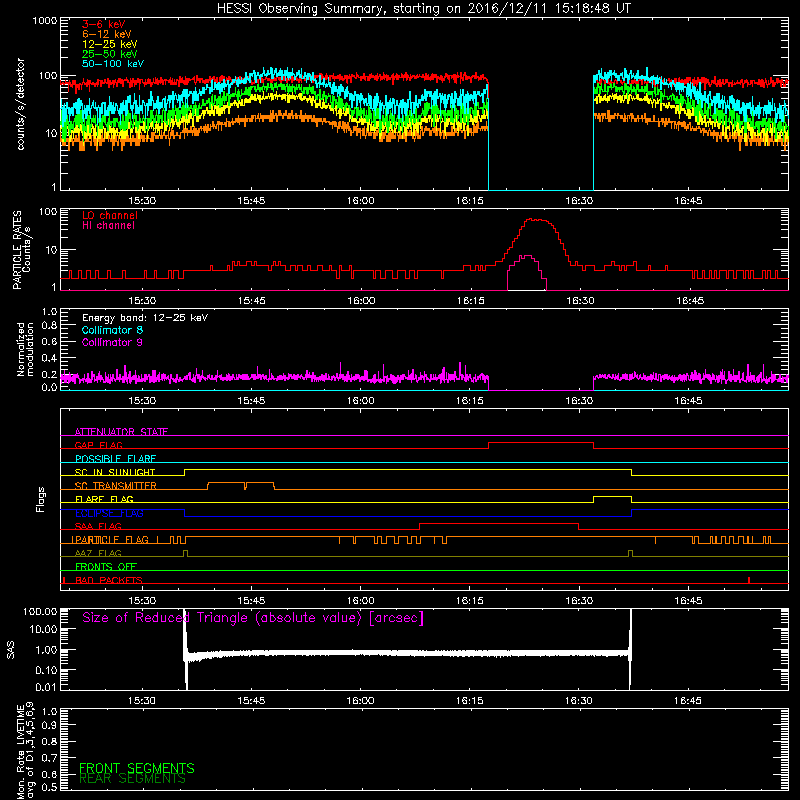
Task: Click the 16:45 tick under flags panel
Action: [x=688, y=601]
